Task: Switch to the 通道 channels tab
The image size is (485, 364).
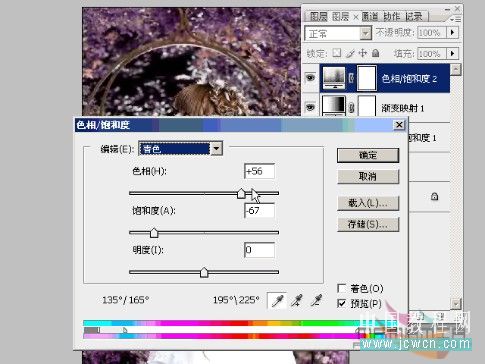Action: click(370, 16)
